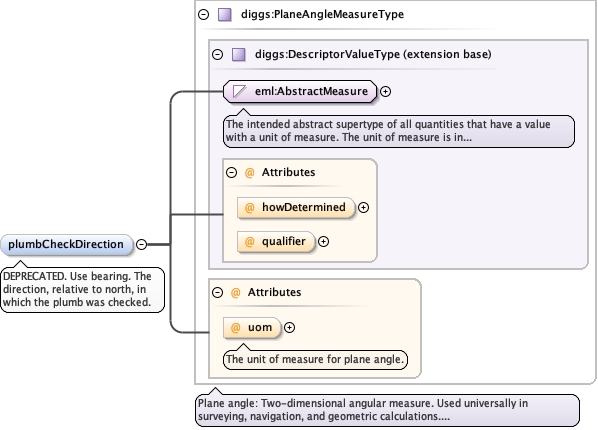Click the abstract element icon in eml:AbstractMeasure
The width and height of the screenshot is (598, 430).
tap(239, 92)
